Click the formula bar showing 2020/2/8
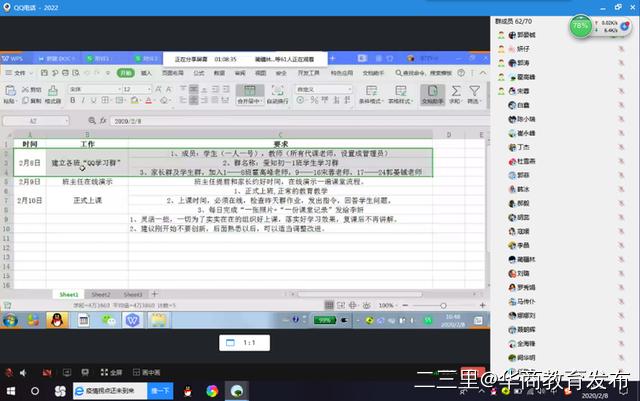 tap(298, 121)
